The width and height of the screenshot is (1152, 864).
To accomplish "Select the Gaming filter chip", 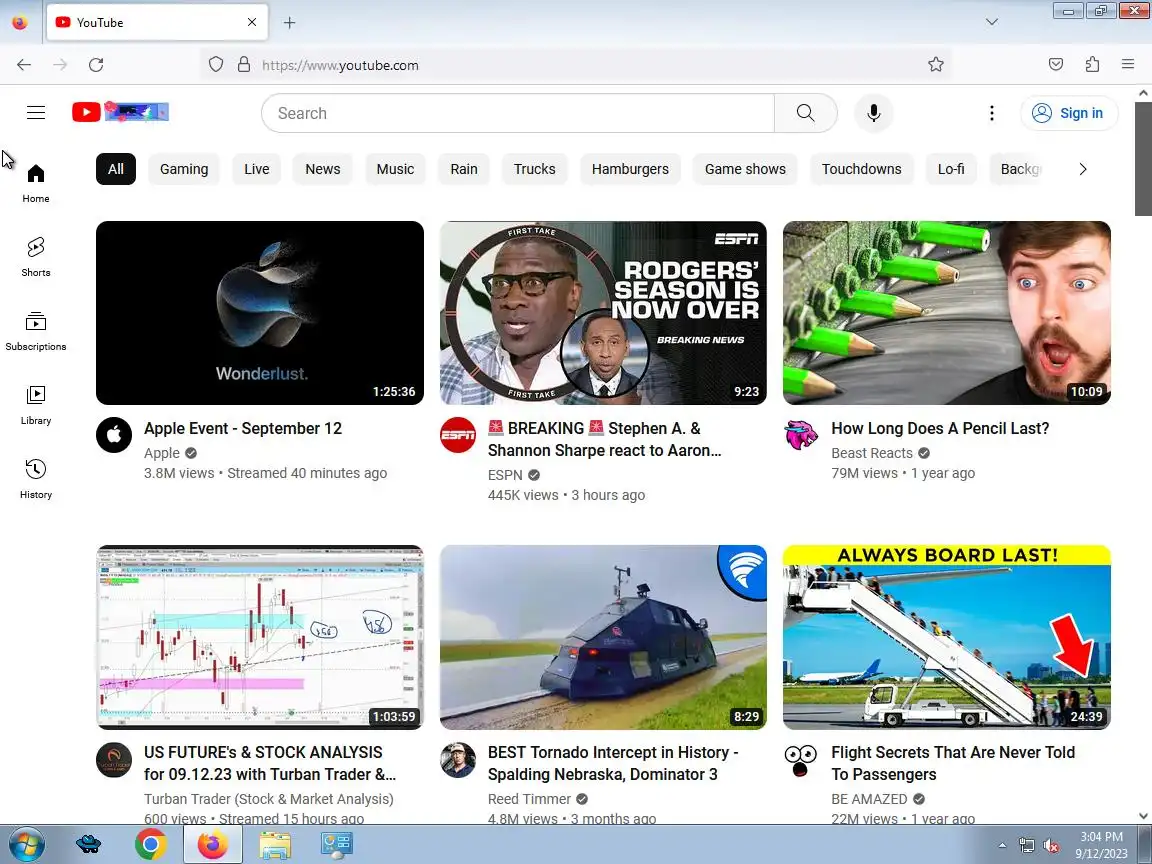I will [x=184, y=169].
